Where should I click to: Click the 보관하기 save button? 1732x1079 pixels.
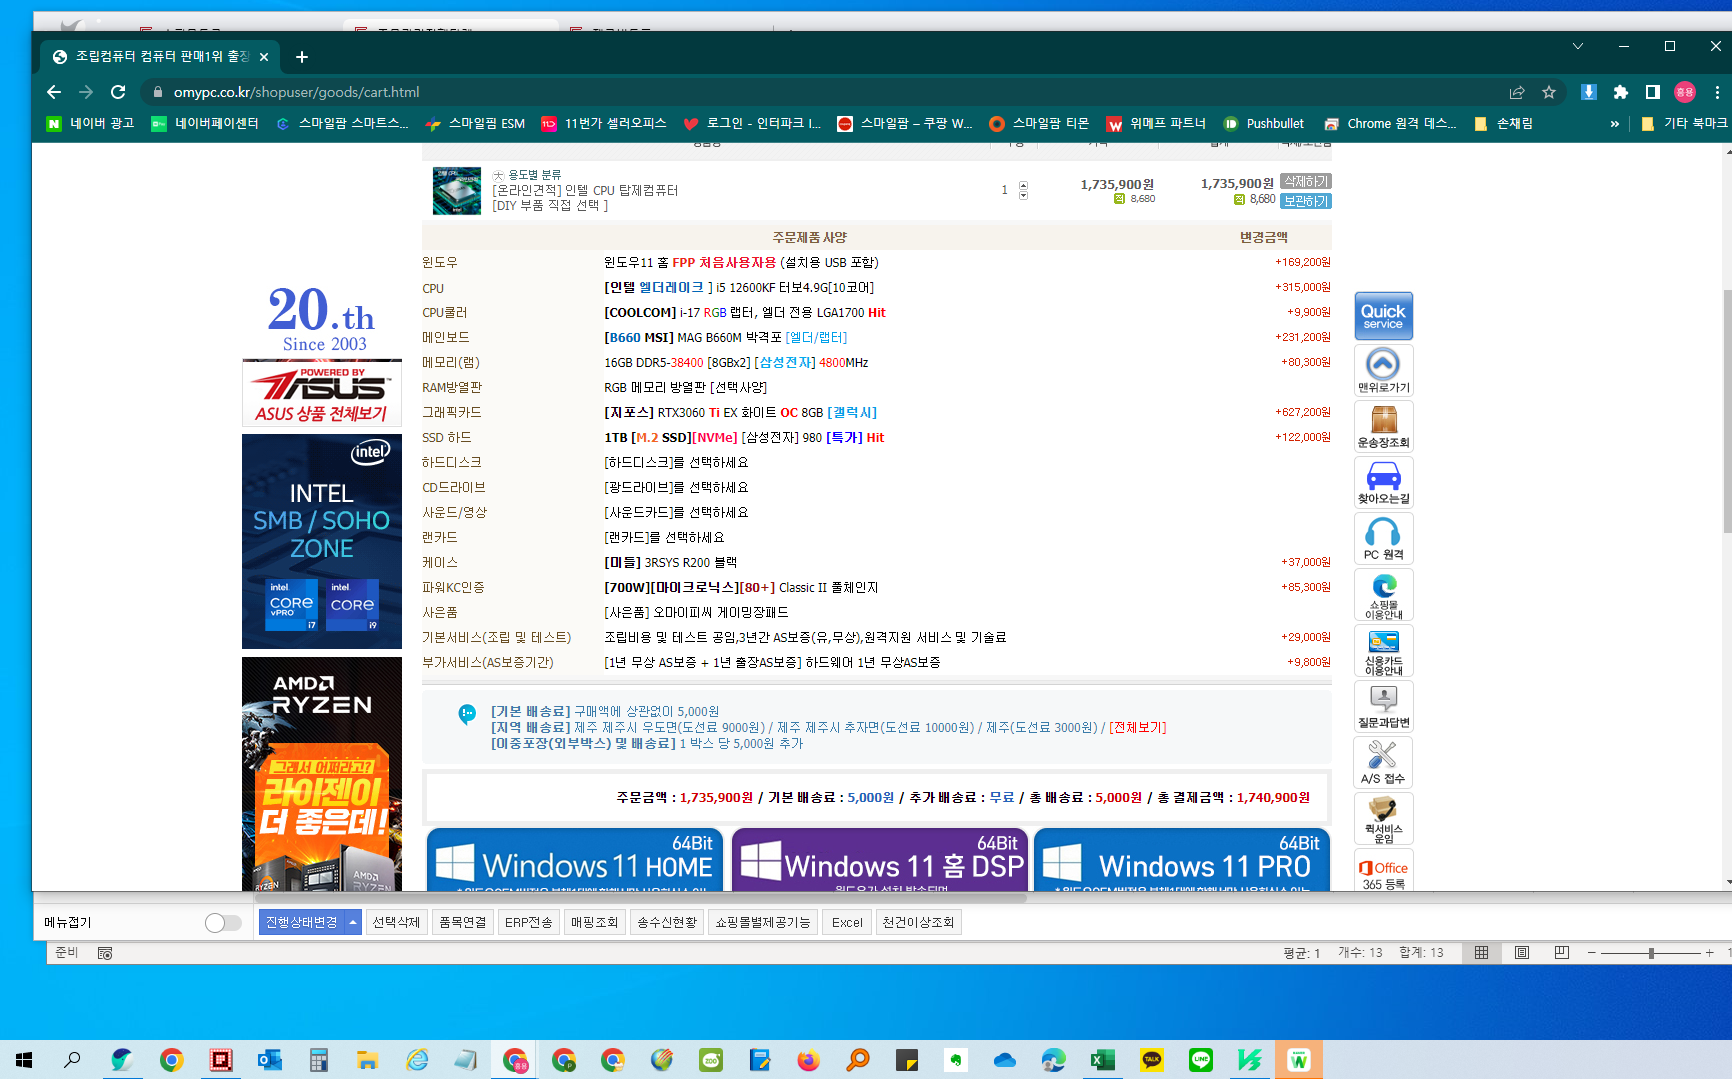point(1306,201)
